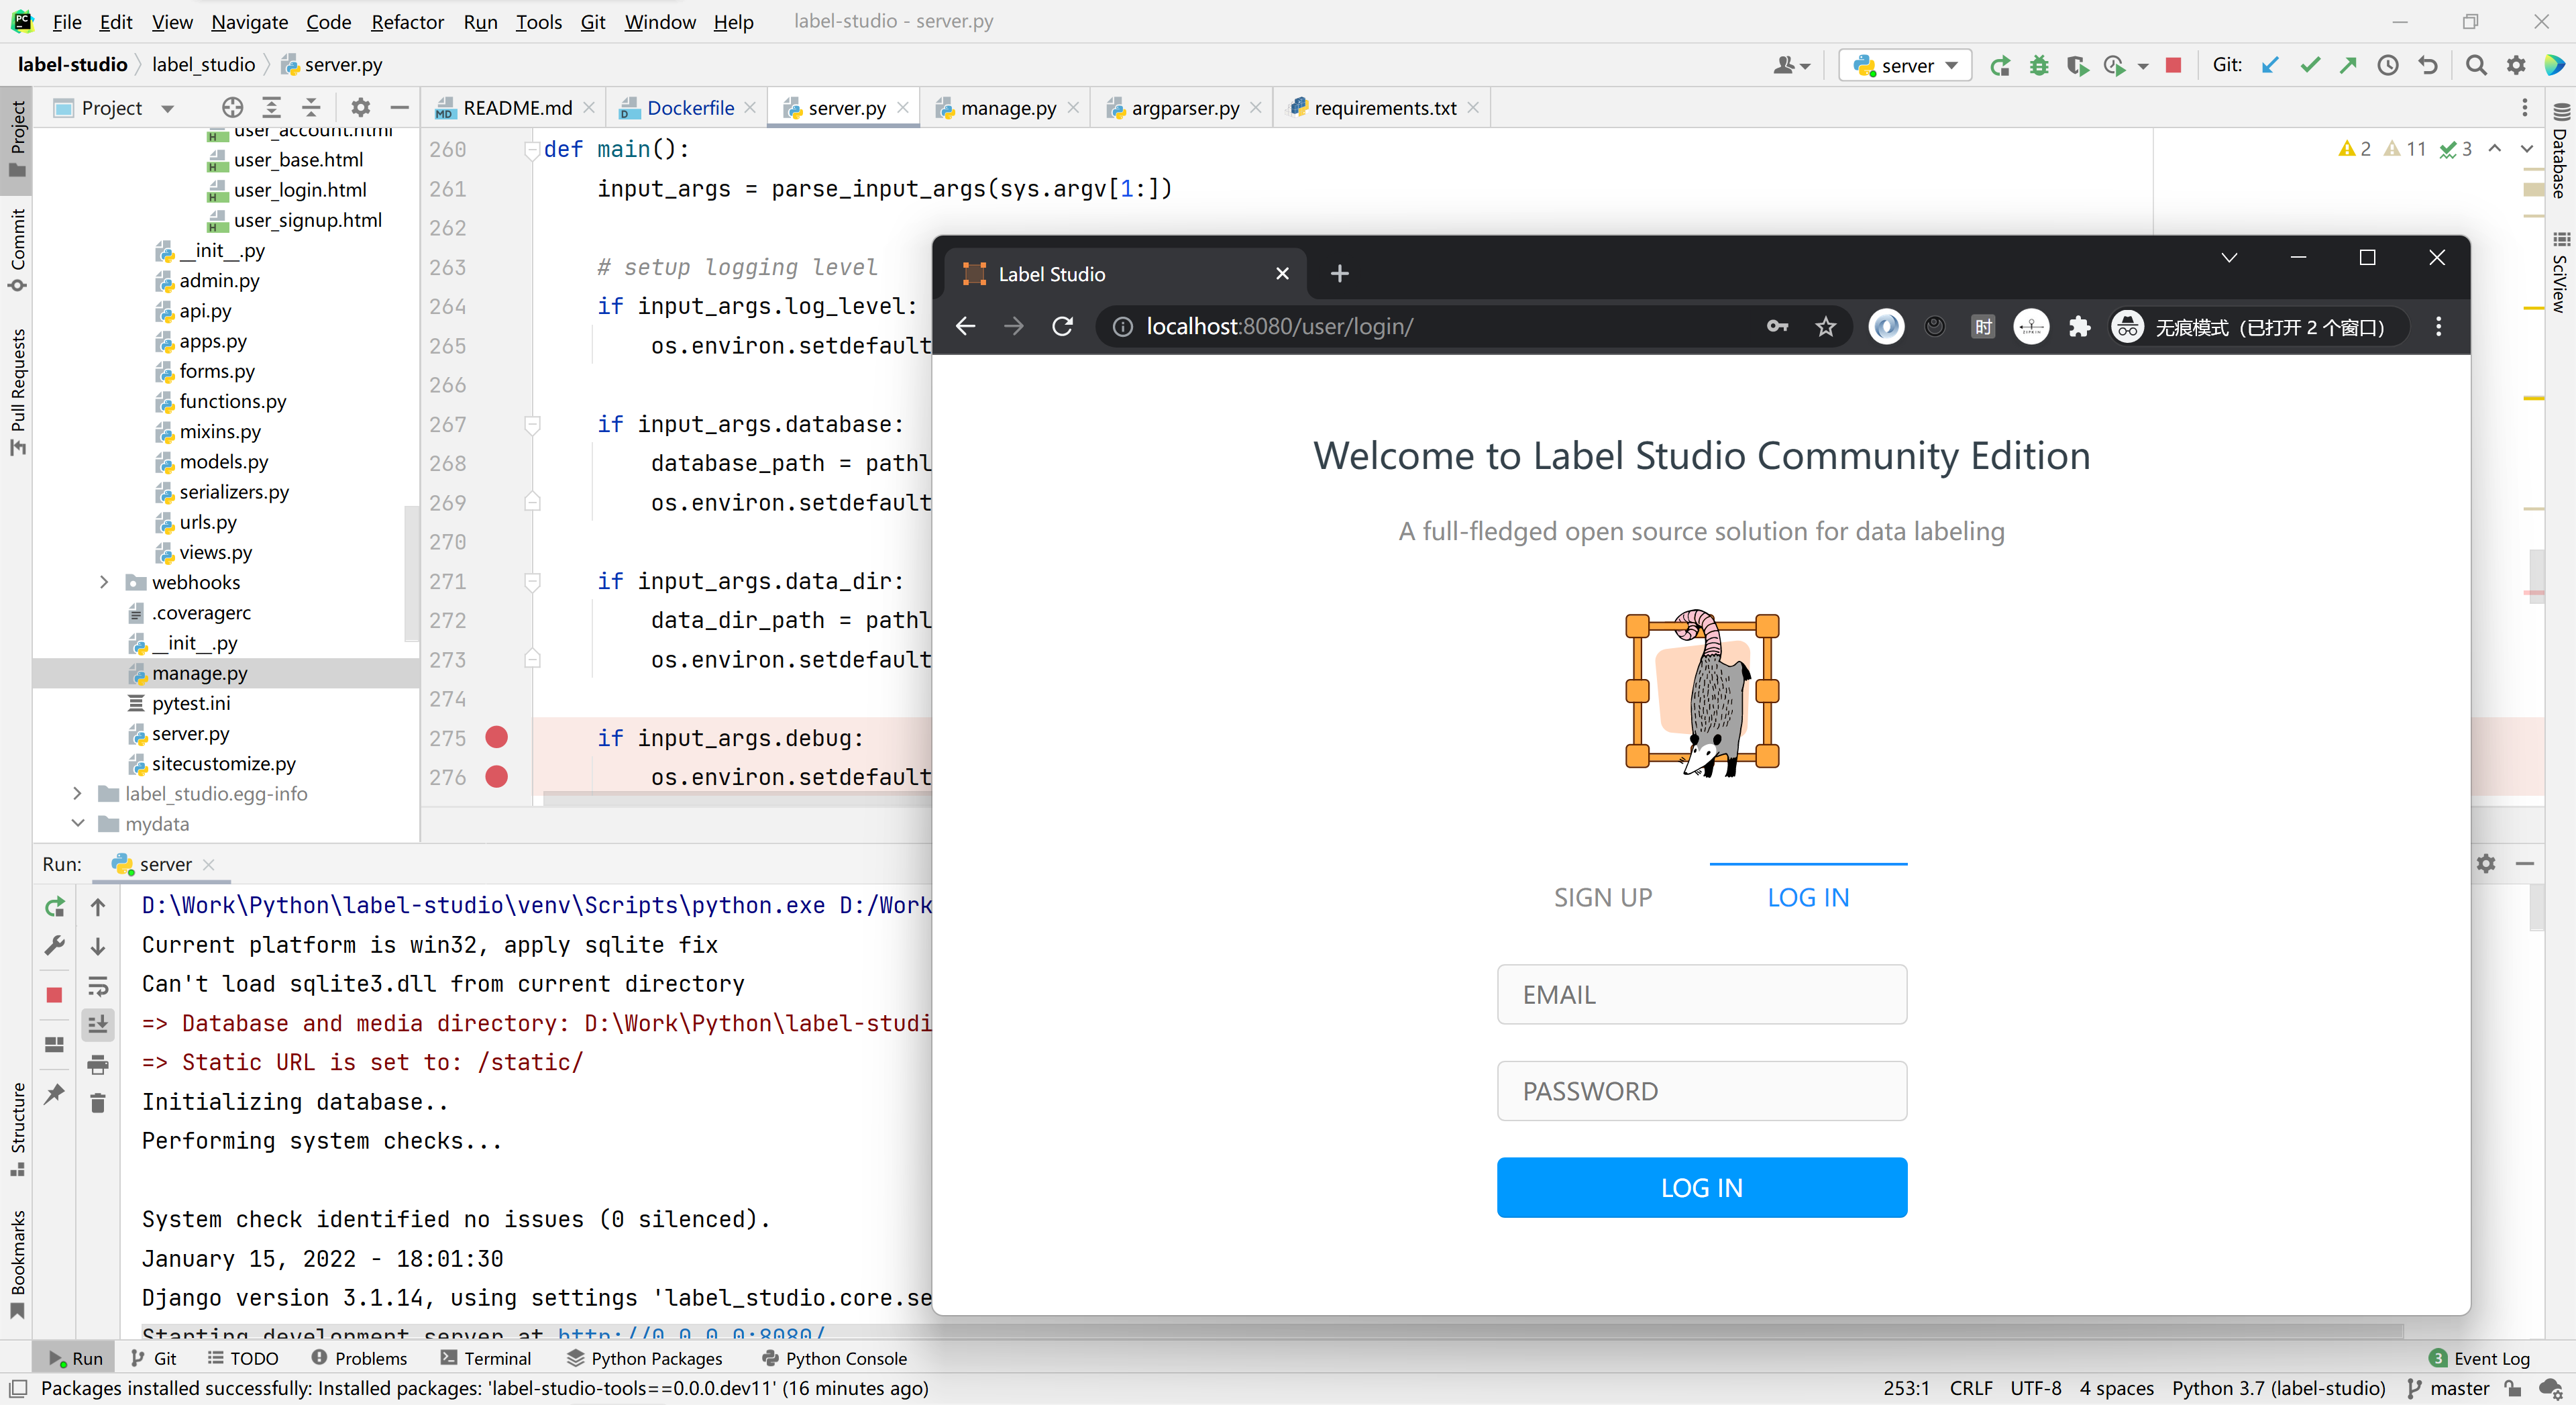Collapse the mydata folder
This screenshot has height=1405, width=2576.
(x=78, y=823)
